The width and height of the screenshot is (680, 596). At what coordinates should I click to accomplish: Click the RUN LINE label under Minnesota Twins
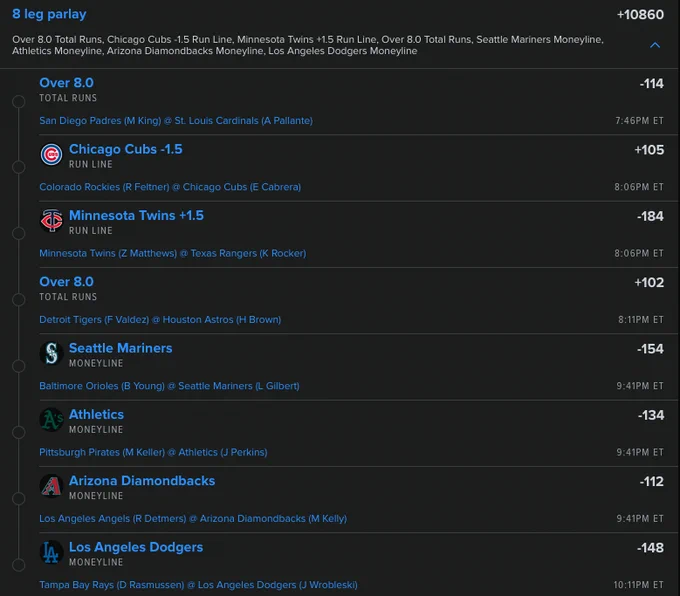[x=91, y=231]
